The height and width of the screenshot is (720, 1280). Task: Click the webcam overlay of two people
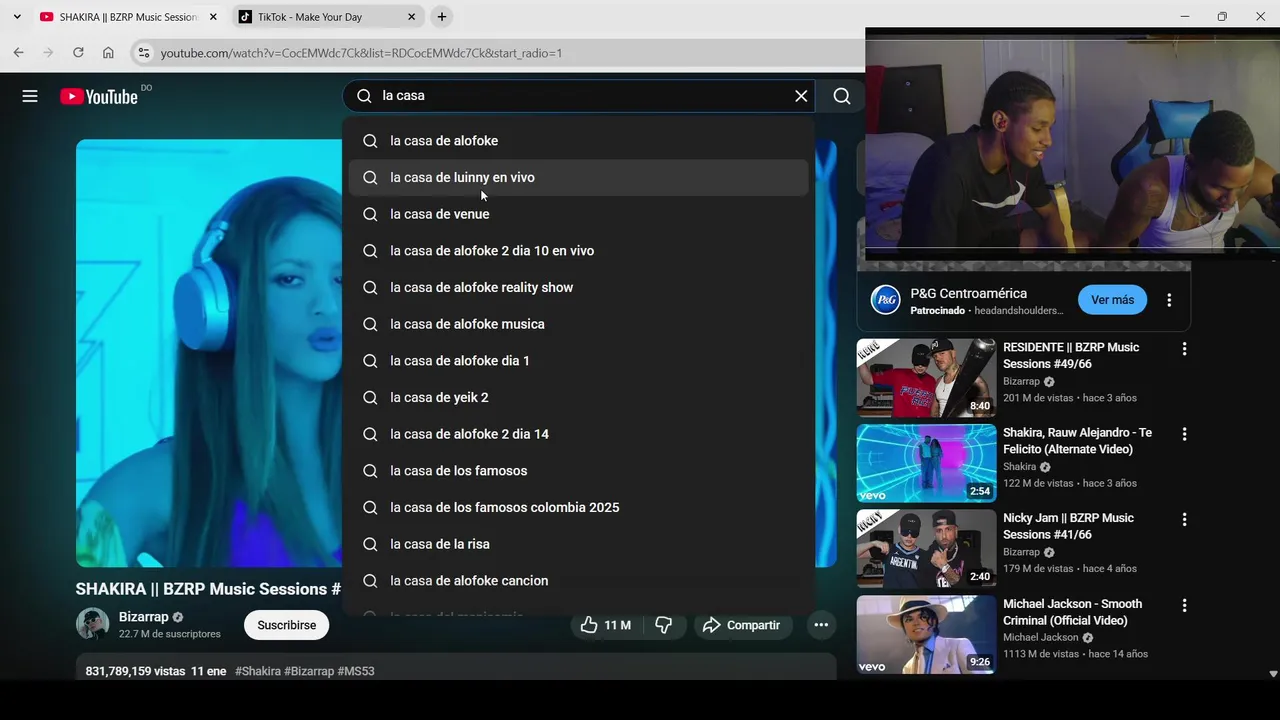1072,144
